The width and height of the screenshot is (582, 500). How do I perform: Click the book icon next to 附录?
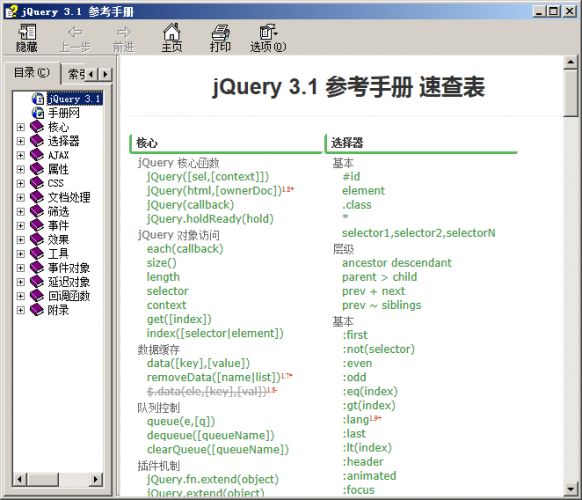pos(37,310)
